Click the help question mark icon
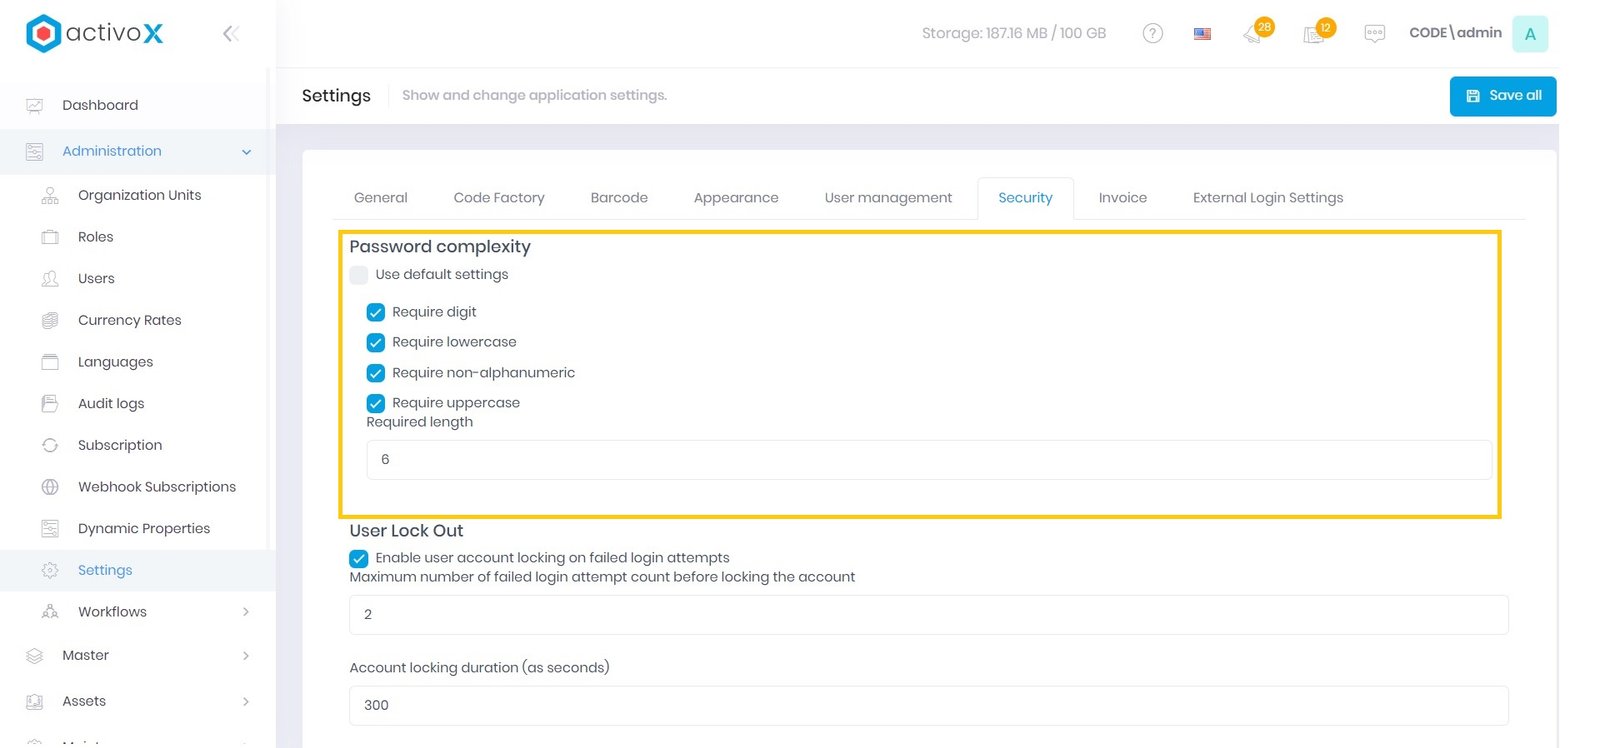The width and height of the screenshot is (1600, 748). coord(1152,33)
